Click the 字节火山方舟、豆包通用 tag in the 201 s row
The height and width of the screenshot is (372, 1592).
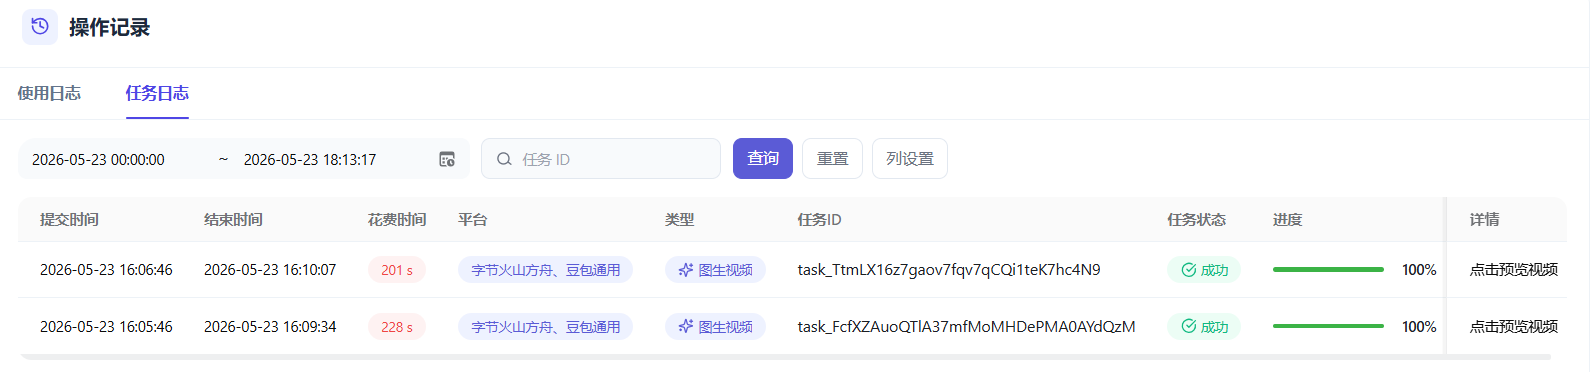pos(545,270)
